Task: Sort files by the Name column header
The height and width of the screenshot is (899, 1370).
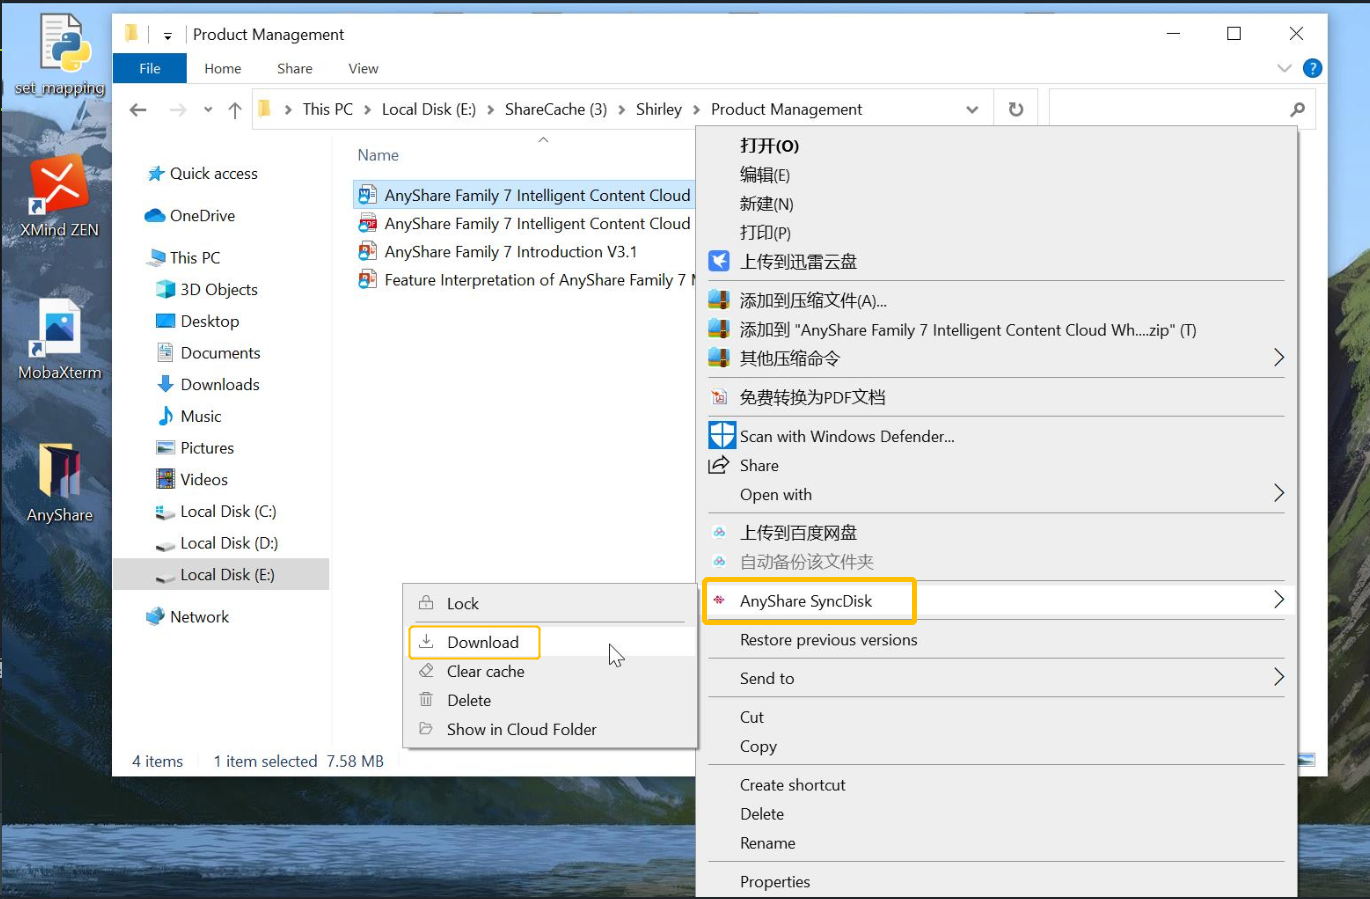Action: pyautogui.click(x=378, y=155)
